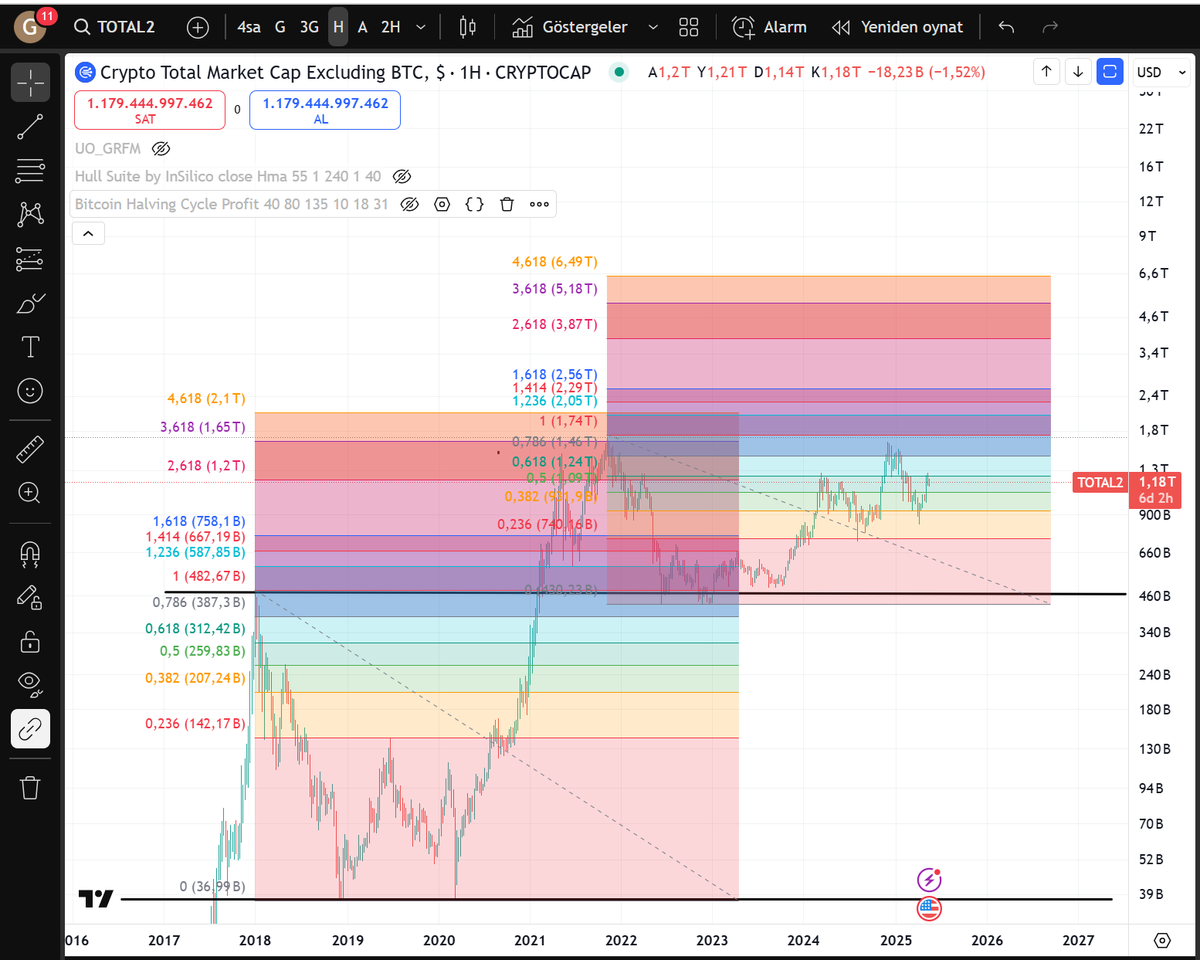
Task: Click the blue AL buy button
Action: point(325,110)
